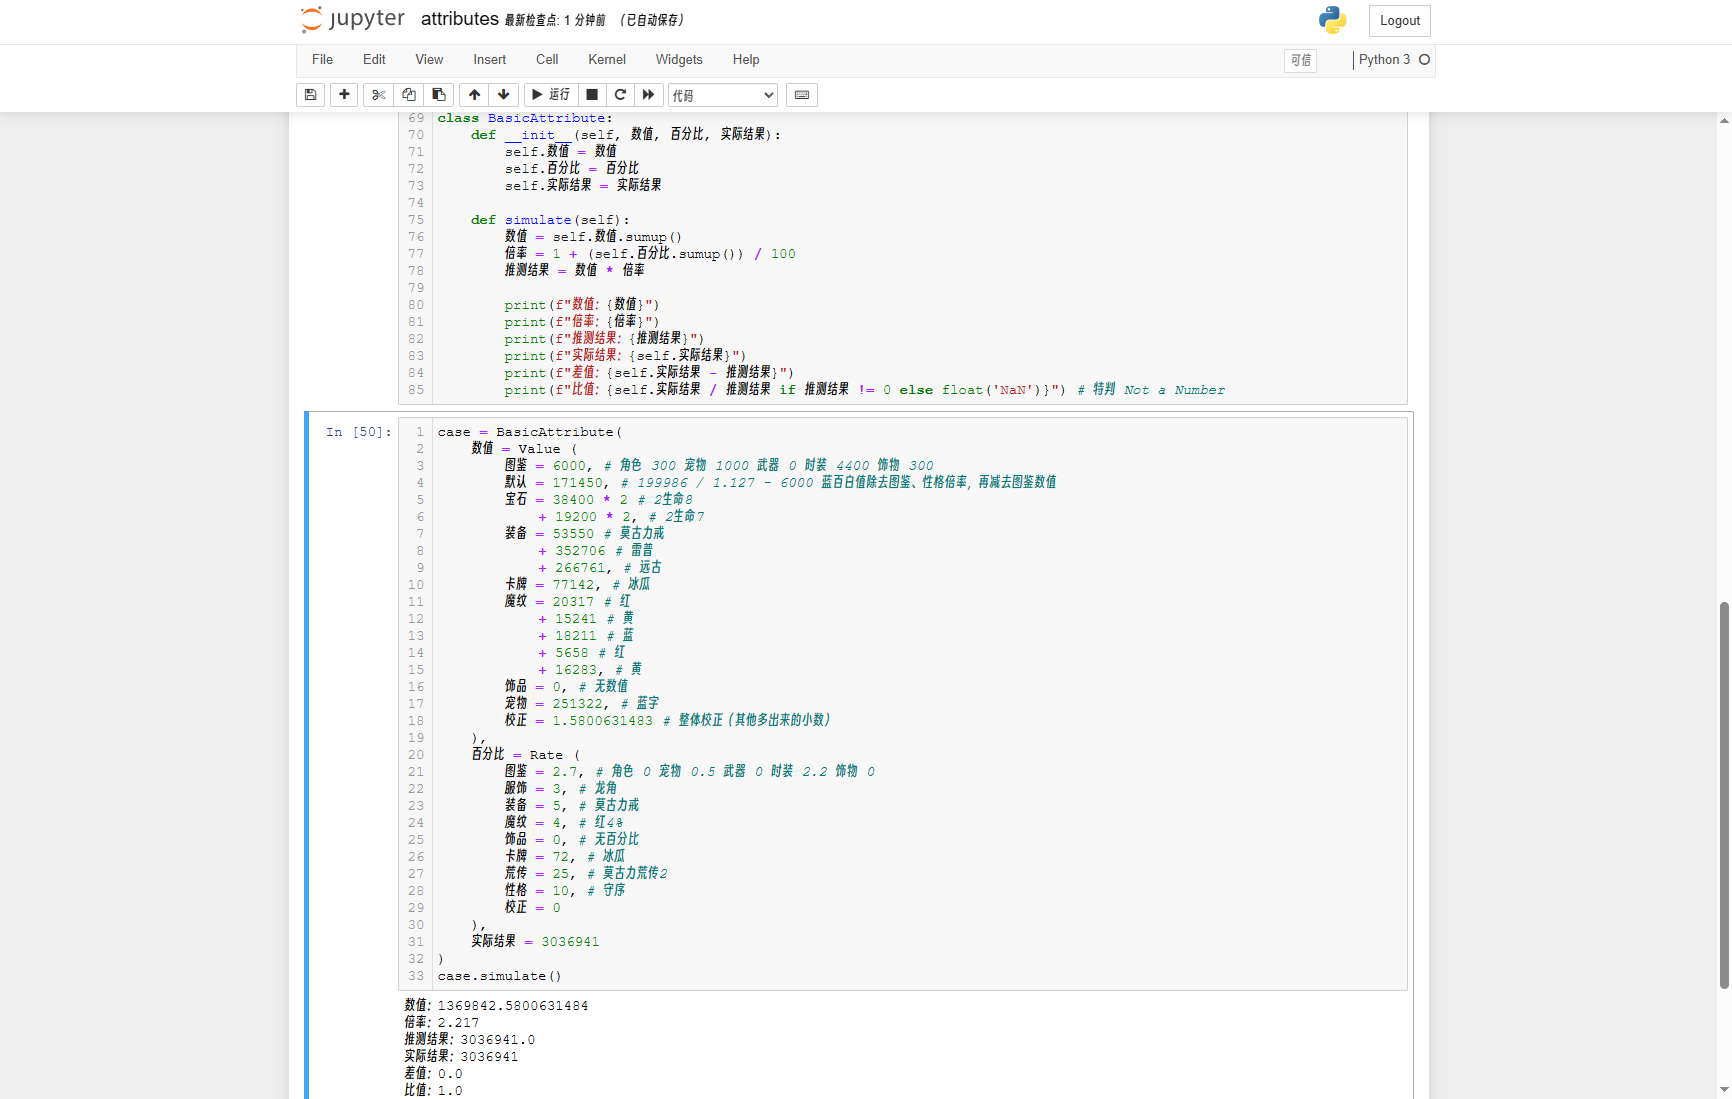Viewport: 1732px width, 1099px height.
Task: Rename notebook by clicking attributes title
Action: click(x=460, y=19)
